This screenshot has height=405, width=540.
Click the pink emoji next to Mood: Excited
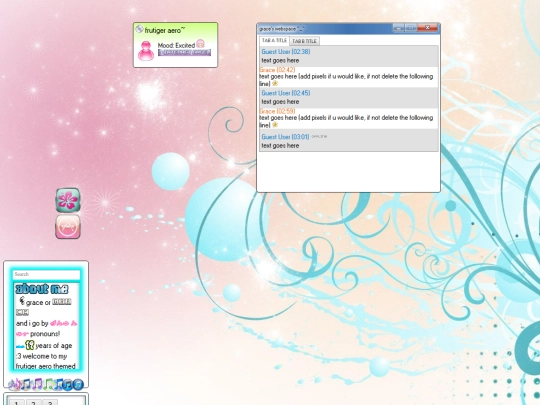pos(200,44)
